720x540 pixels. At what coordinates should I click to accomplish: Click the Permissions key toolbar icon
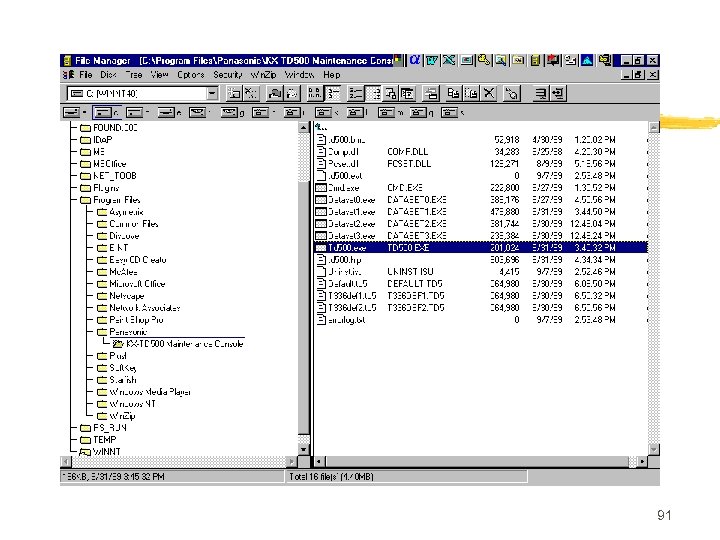(x=512, y=94)
